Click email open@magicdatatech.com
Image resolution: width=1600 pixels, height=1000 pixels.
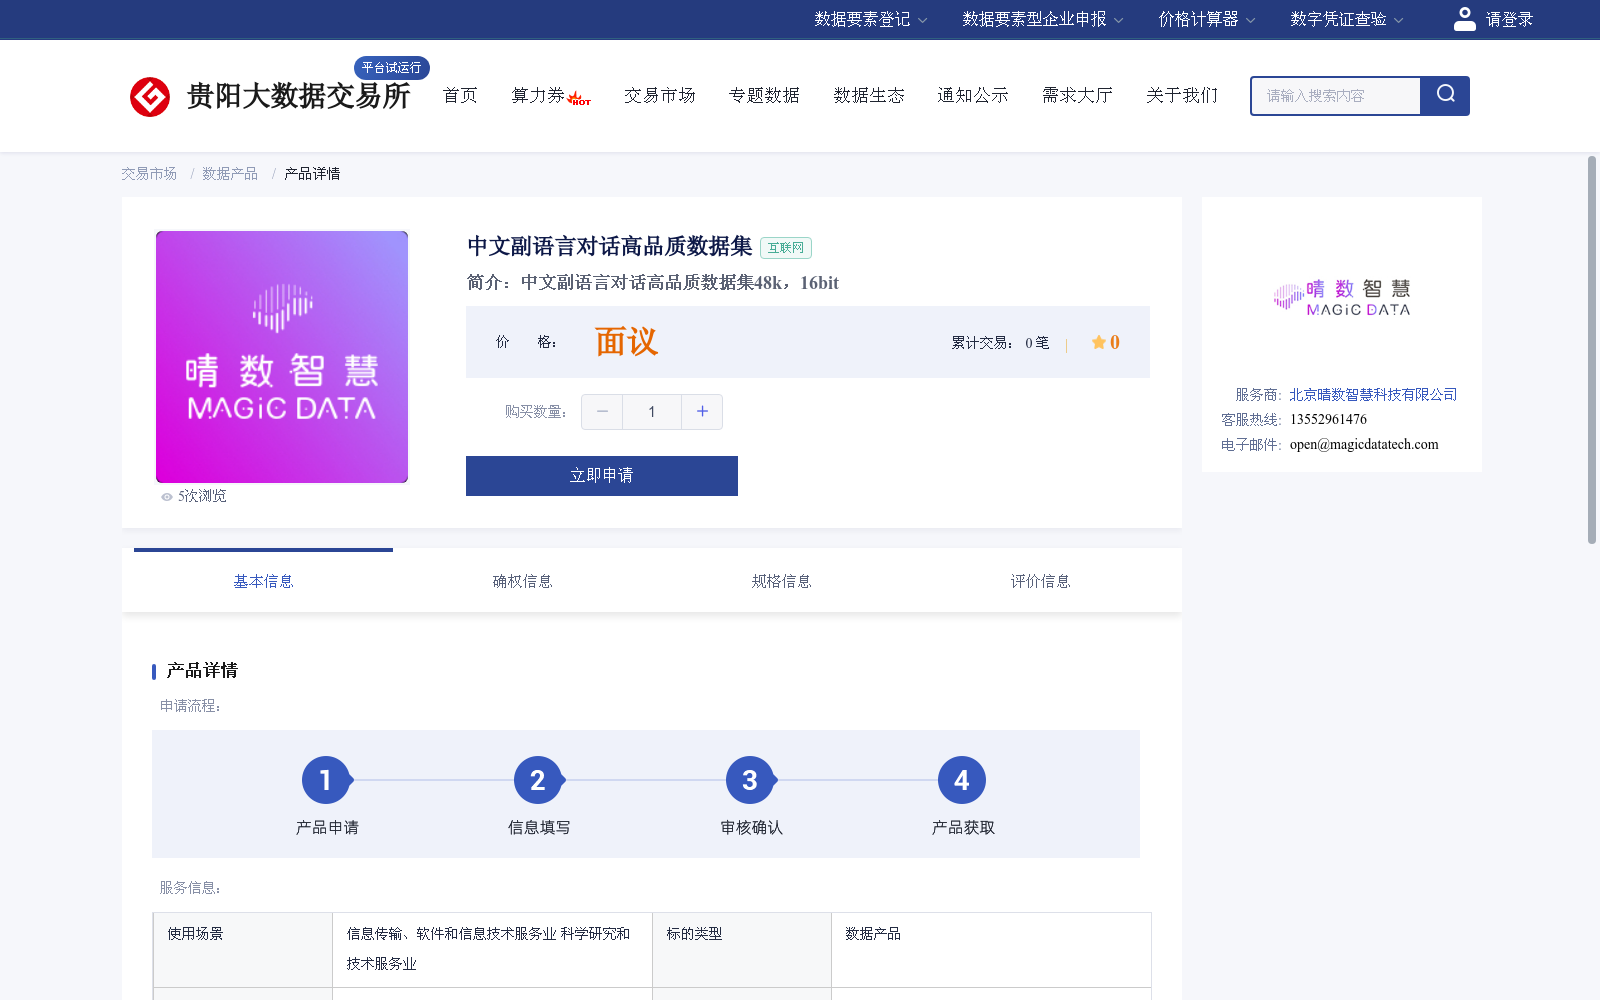pos(1364,445)
